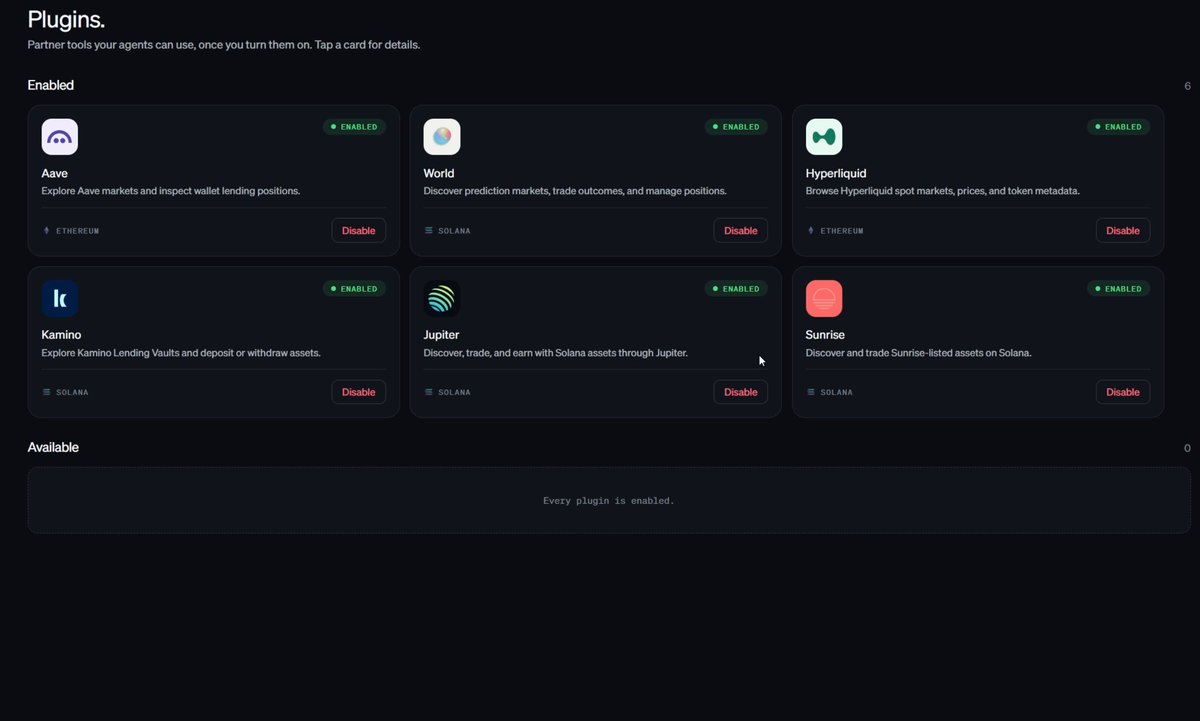The width and height of the screenshot is (1200, 721).
Task: Disable the Aave plugin
Action: pyautogui.click(x=359, y=231)
